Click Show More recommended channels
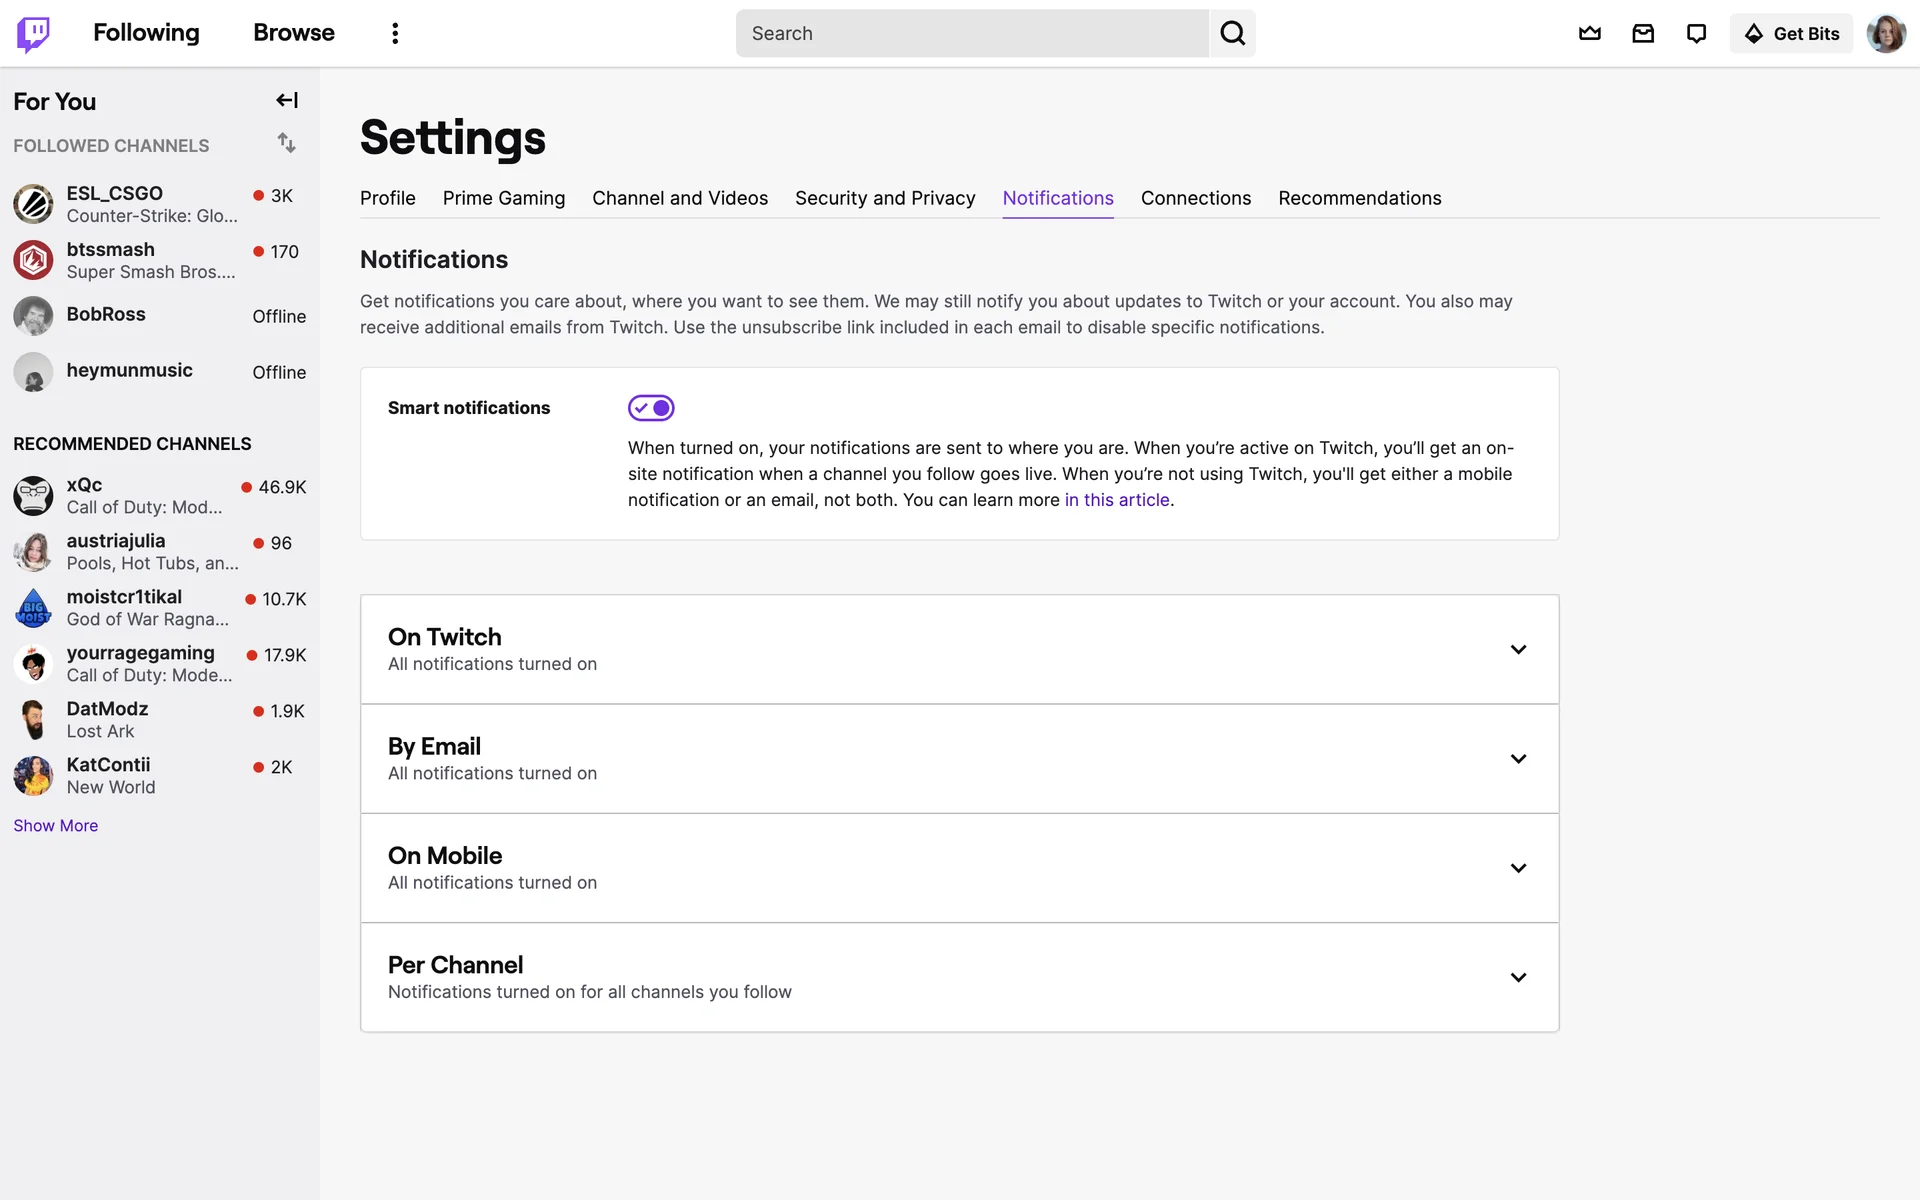This screenshot has height=1200, width=1920. 55,825
